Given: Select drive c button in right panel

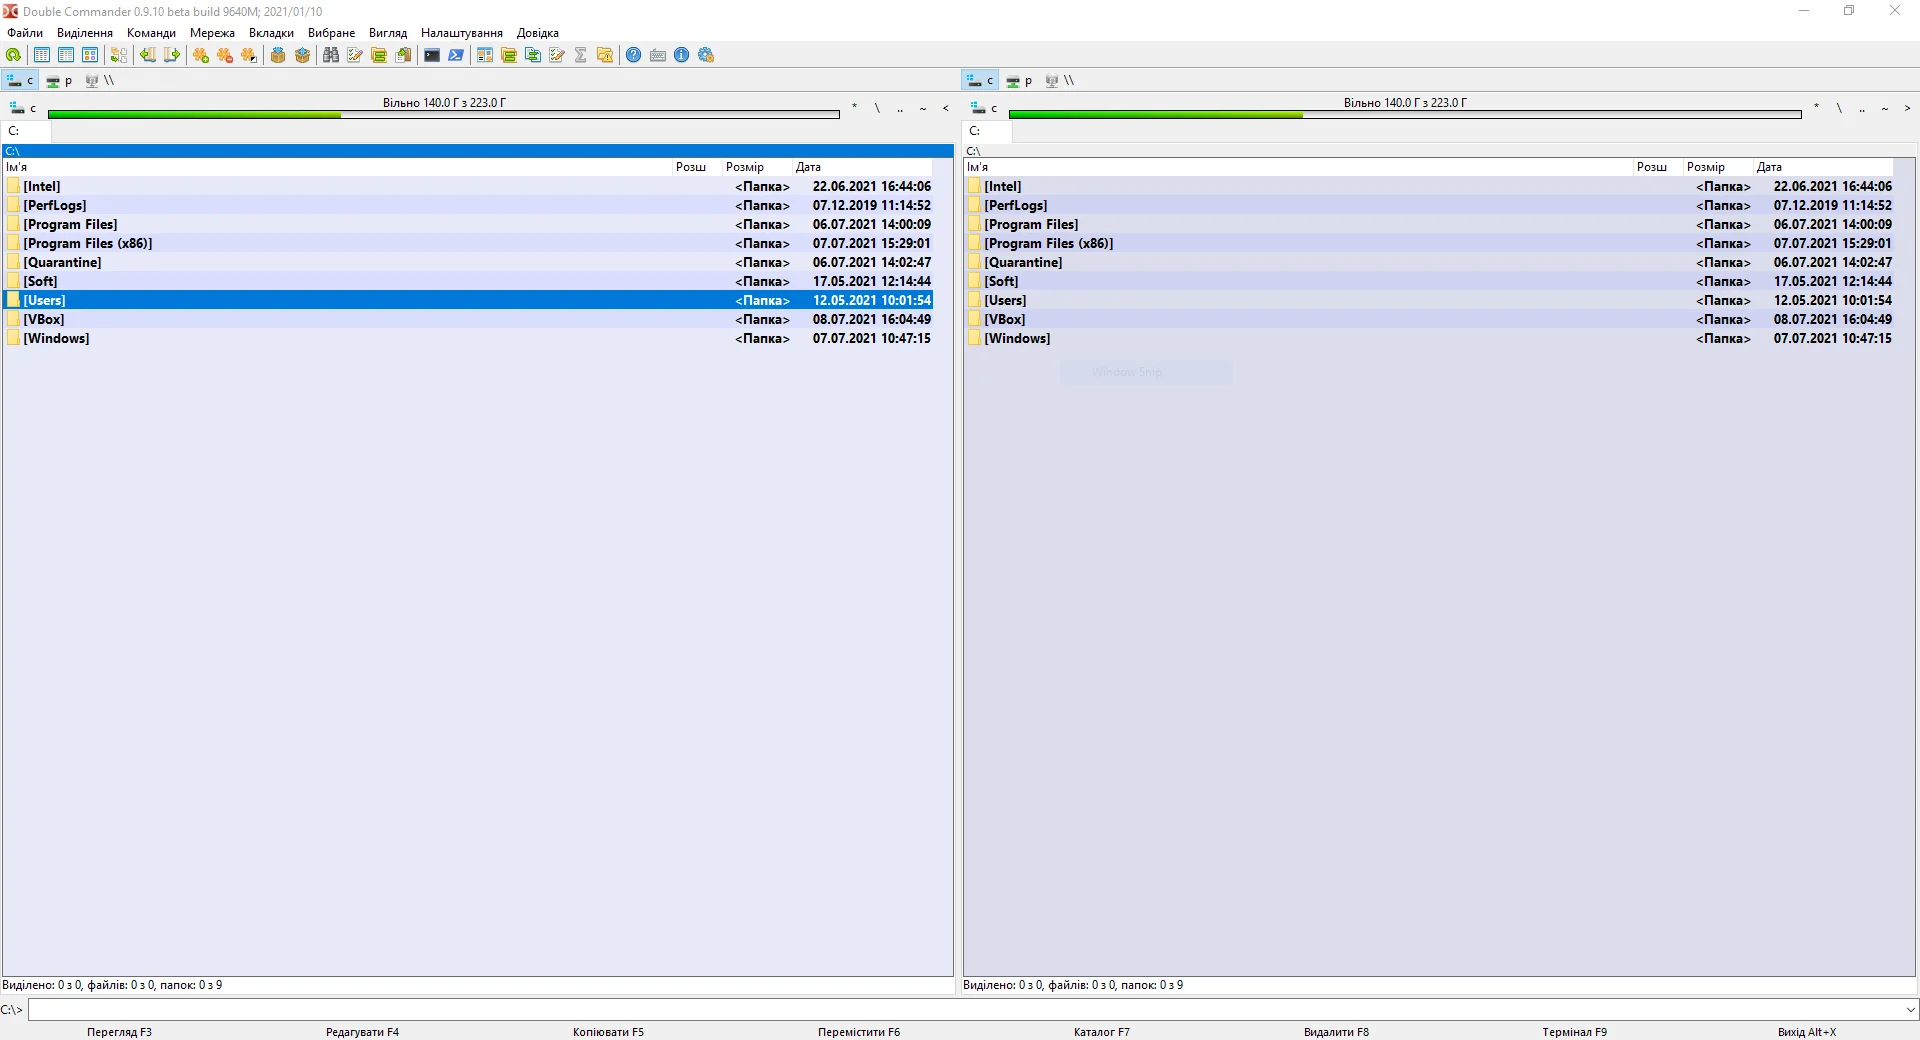Looking at the screenshot, I should point(980,81).
